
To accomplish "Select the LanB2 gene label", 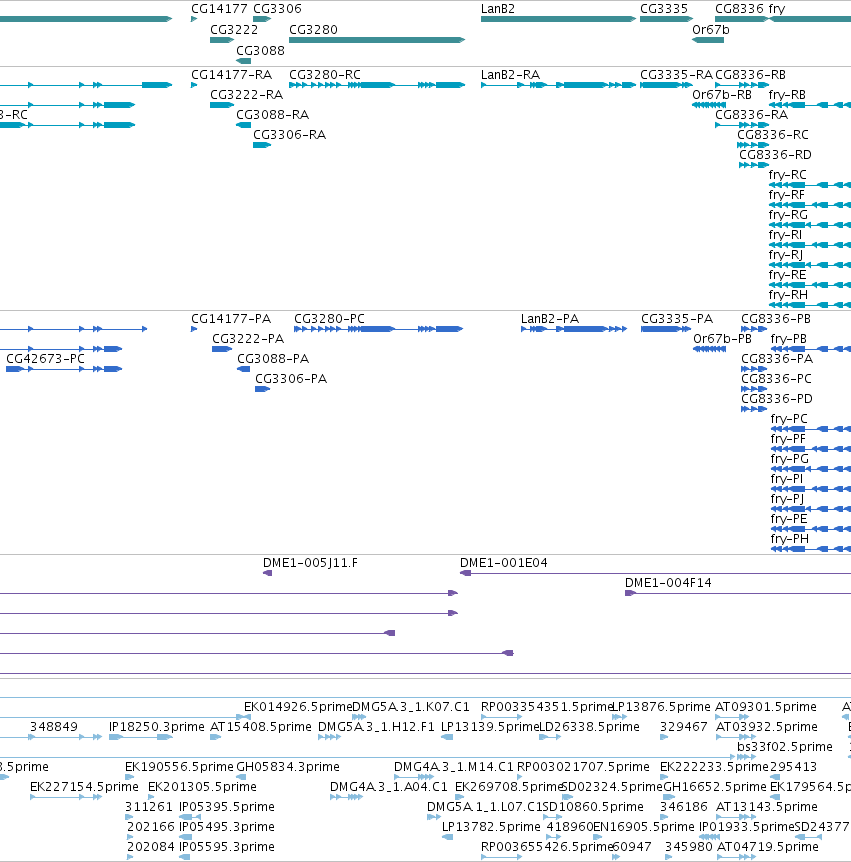I will [x=498, y=9].
